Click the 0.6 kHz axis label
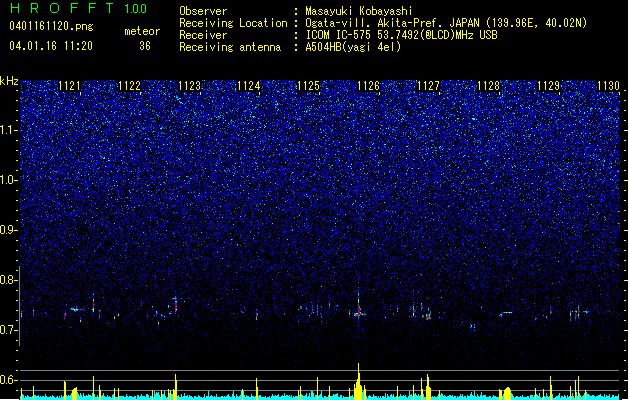 tap(8, 380)
